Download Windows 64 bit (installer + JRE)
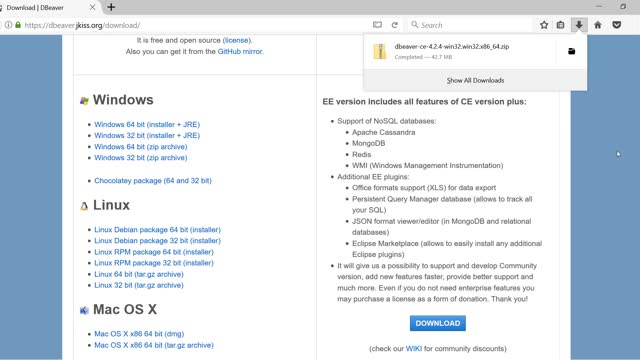Viewport: 640px width, 360px height. pyautogui.click(x=147, y=124)
